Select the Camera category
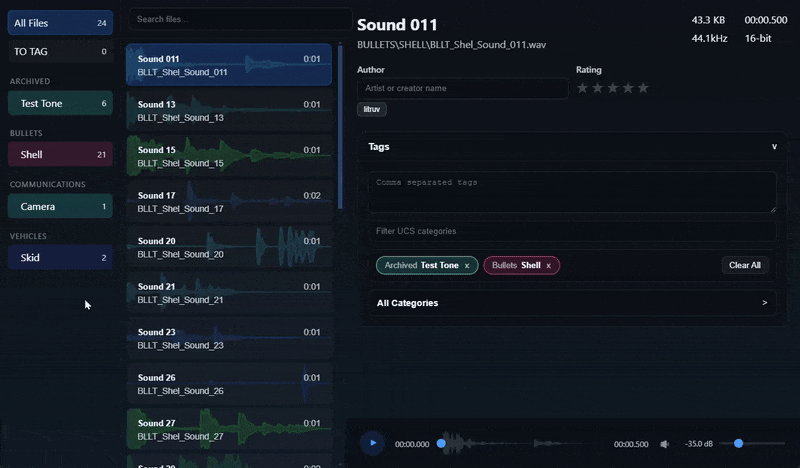 point(60,207)
